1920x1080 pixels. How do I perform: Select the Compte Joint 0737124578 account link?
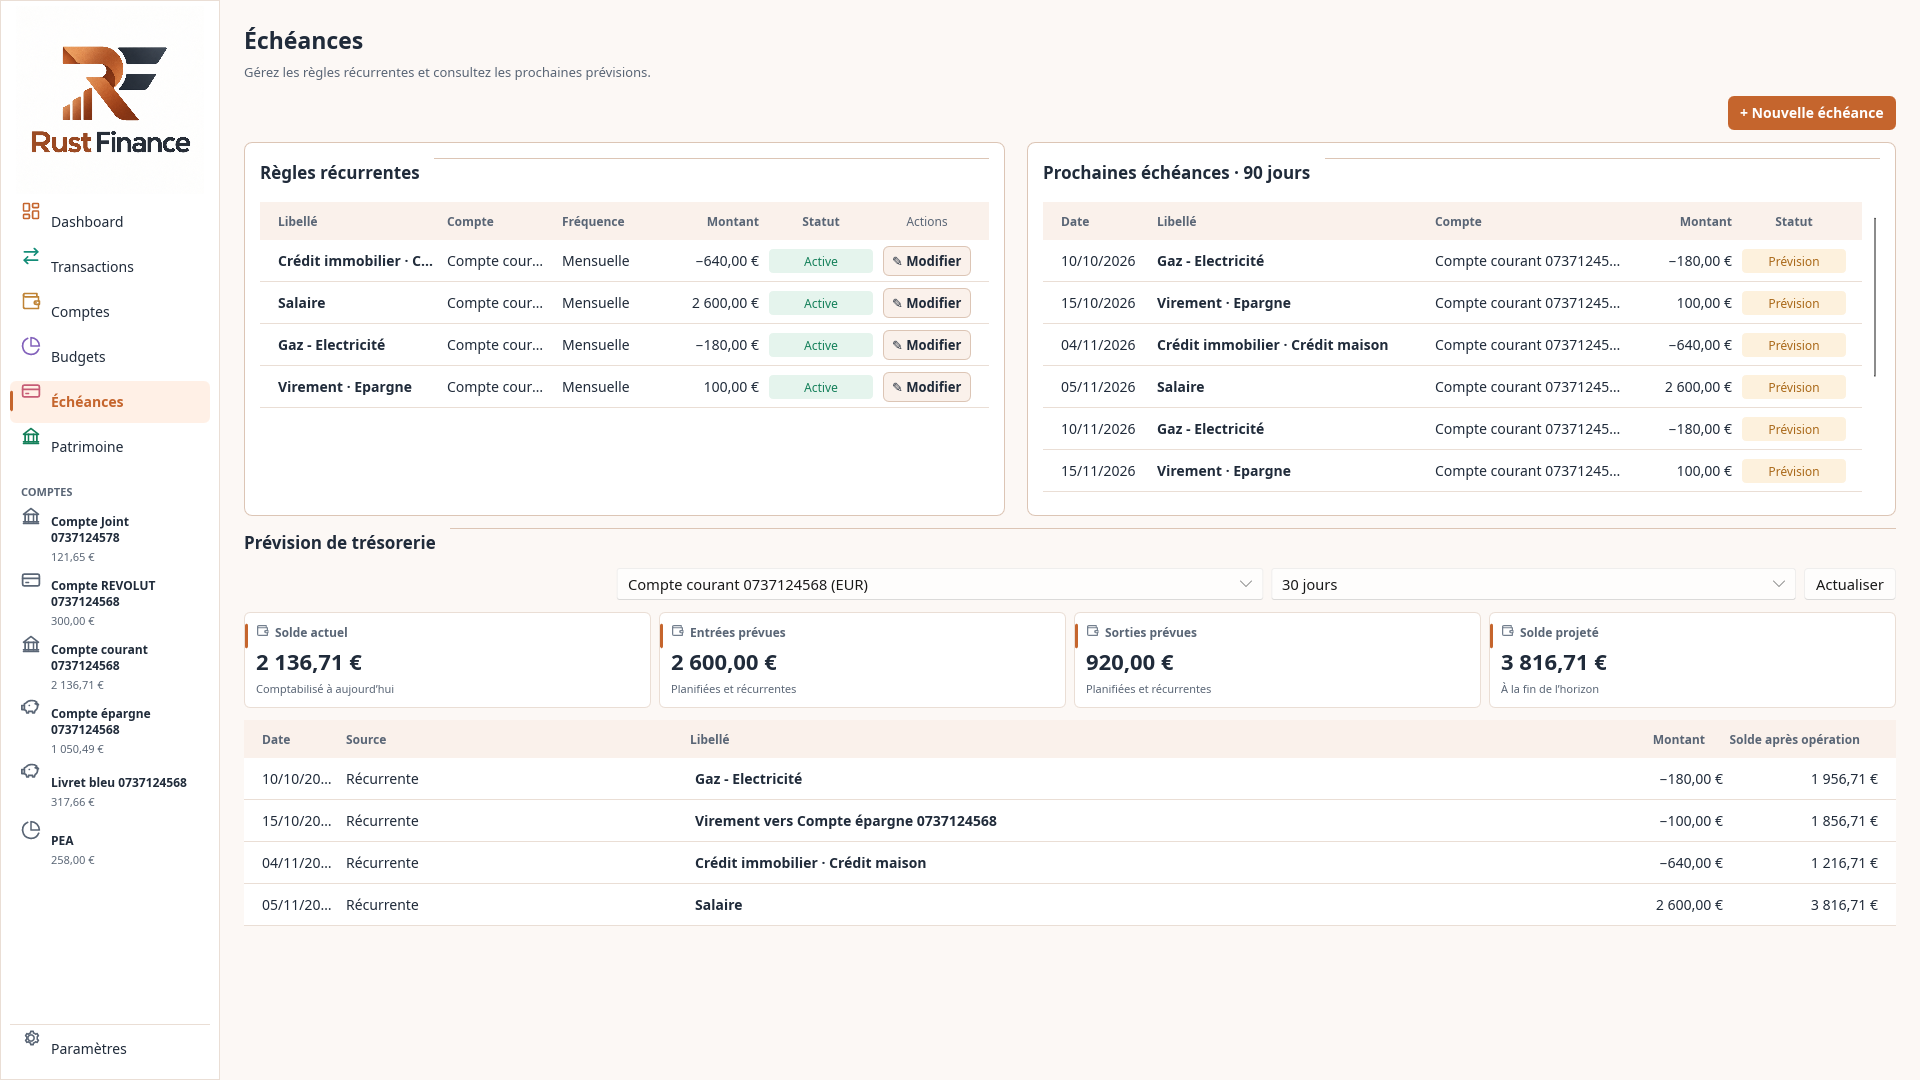coord(110,538)
